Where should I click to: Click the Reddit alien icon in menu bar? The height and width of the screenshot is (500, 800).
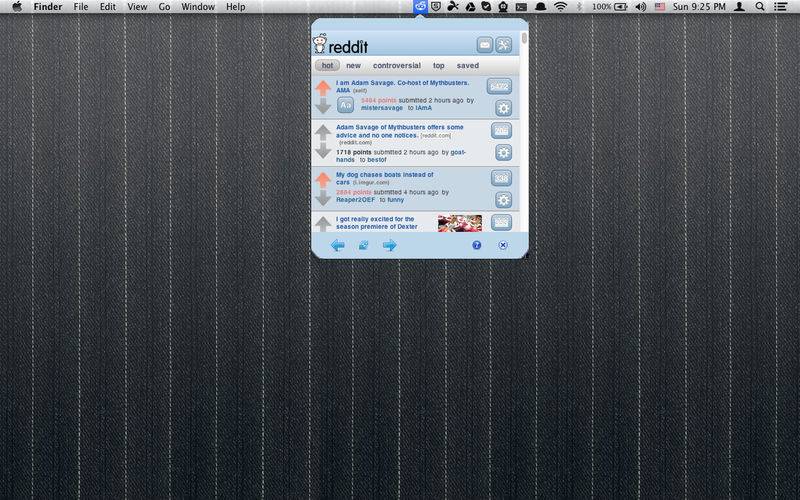[420, 7]
